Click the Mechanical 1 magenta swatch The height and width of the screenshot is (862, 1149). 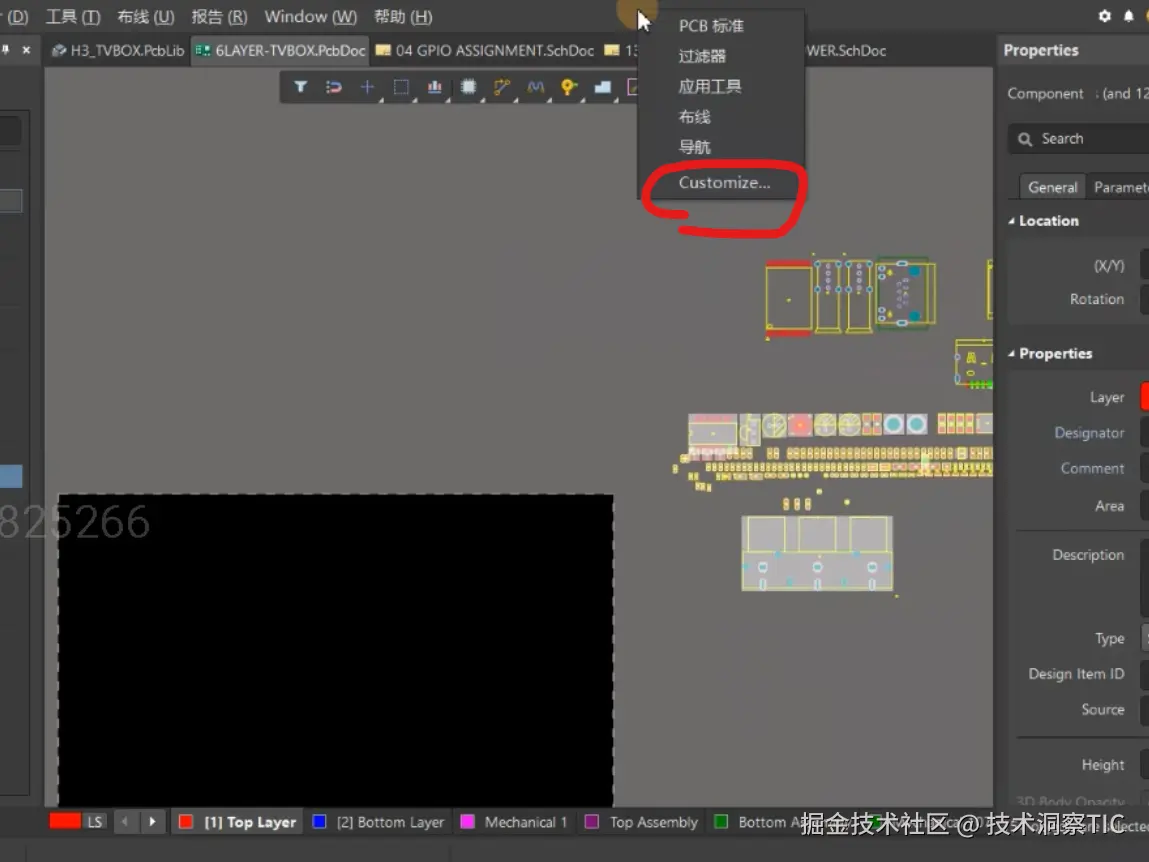point(467,822)
